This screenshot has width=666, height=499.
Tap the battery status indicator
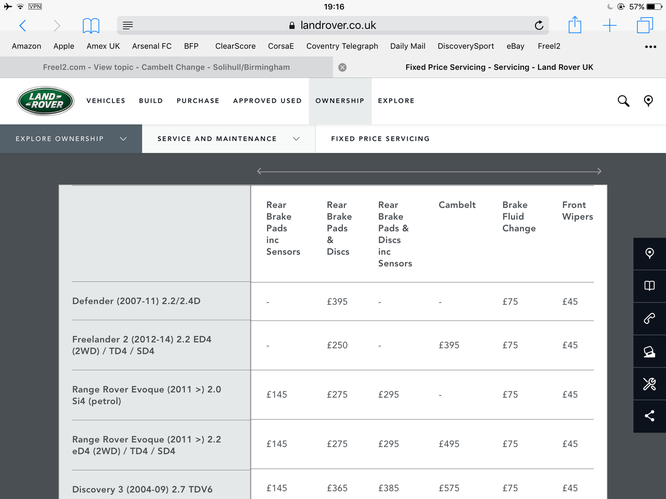tap(654, 7)
